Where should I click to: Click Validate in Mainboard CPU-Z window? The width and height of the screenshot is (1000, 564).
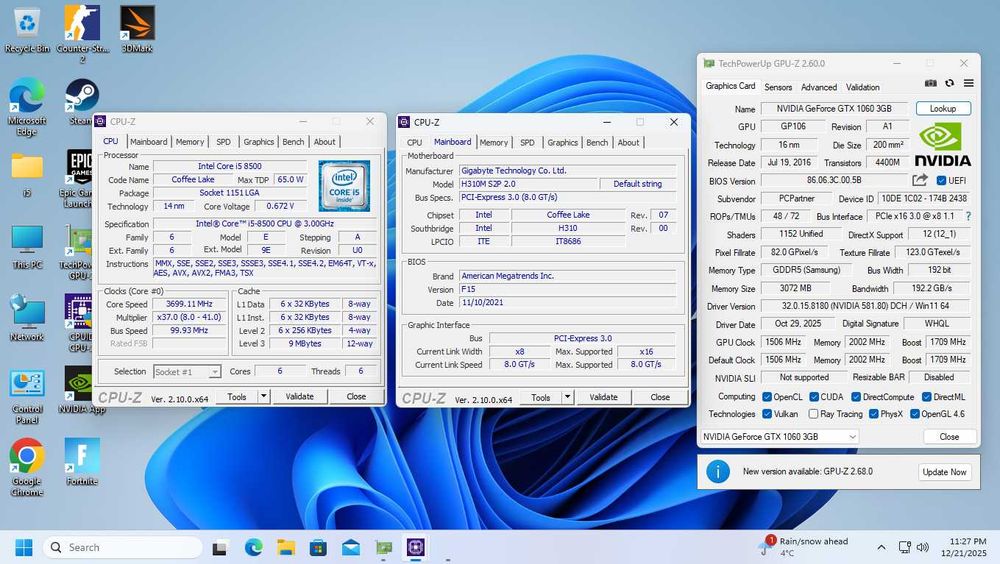point(603,397)
